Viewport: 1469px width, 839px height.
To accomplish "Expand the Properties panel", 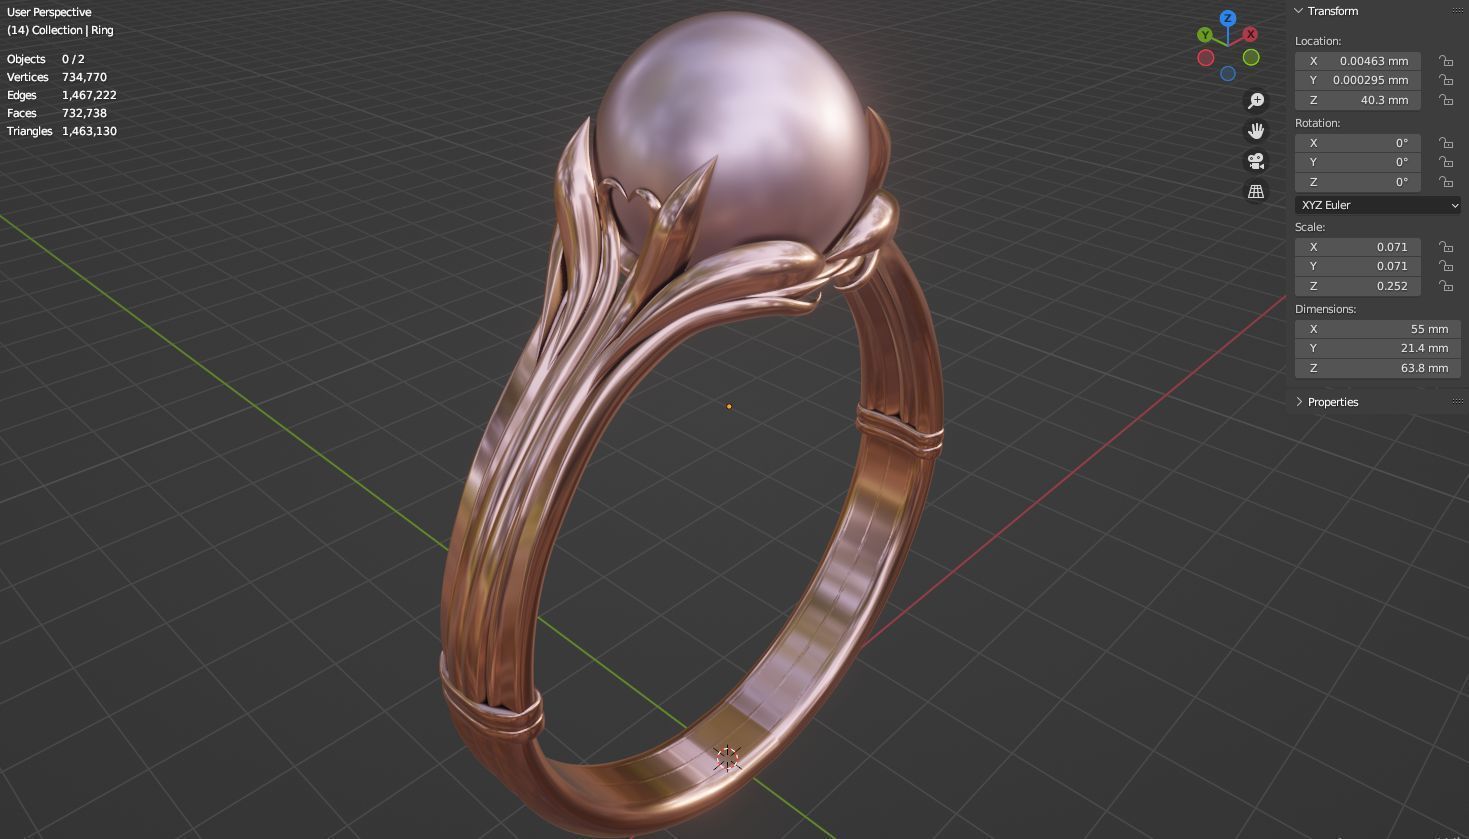I will (1299, 402).
